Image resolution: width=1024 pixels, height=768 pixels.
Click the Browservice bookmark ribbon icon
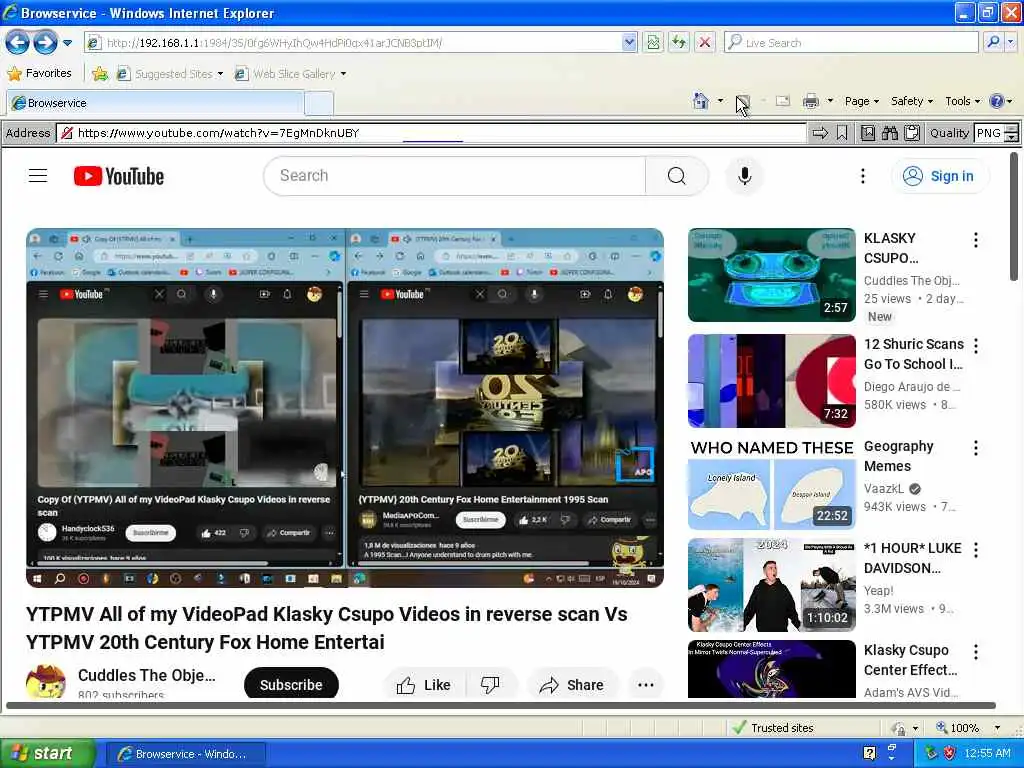842,133
